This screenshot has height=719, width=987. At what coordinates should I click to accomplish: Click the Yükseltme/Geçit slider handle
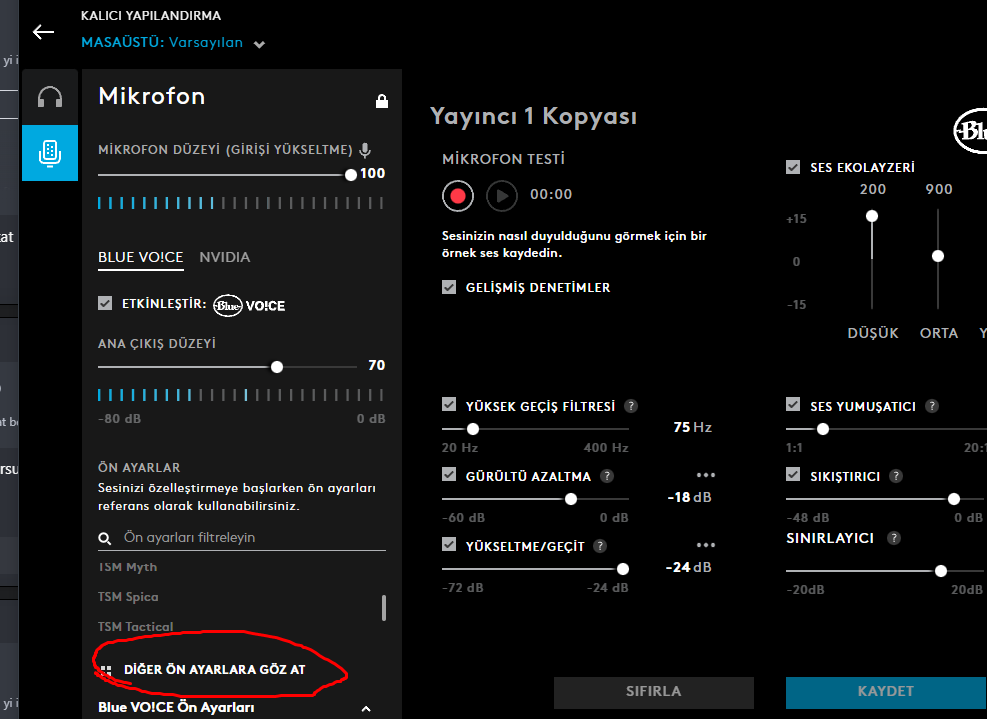623,569
